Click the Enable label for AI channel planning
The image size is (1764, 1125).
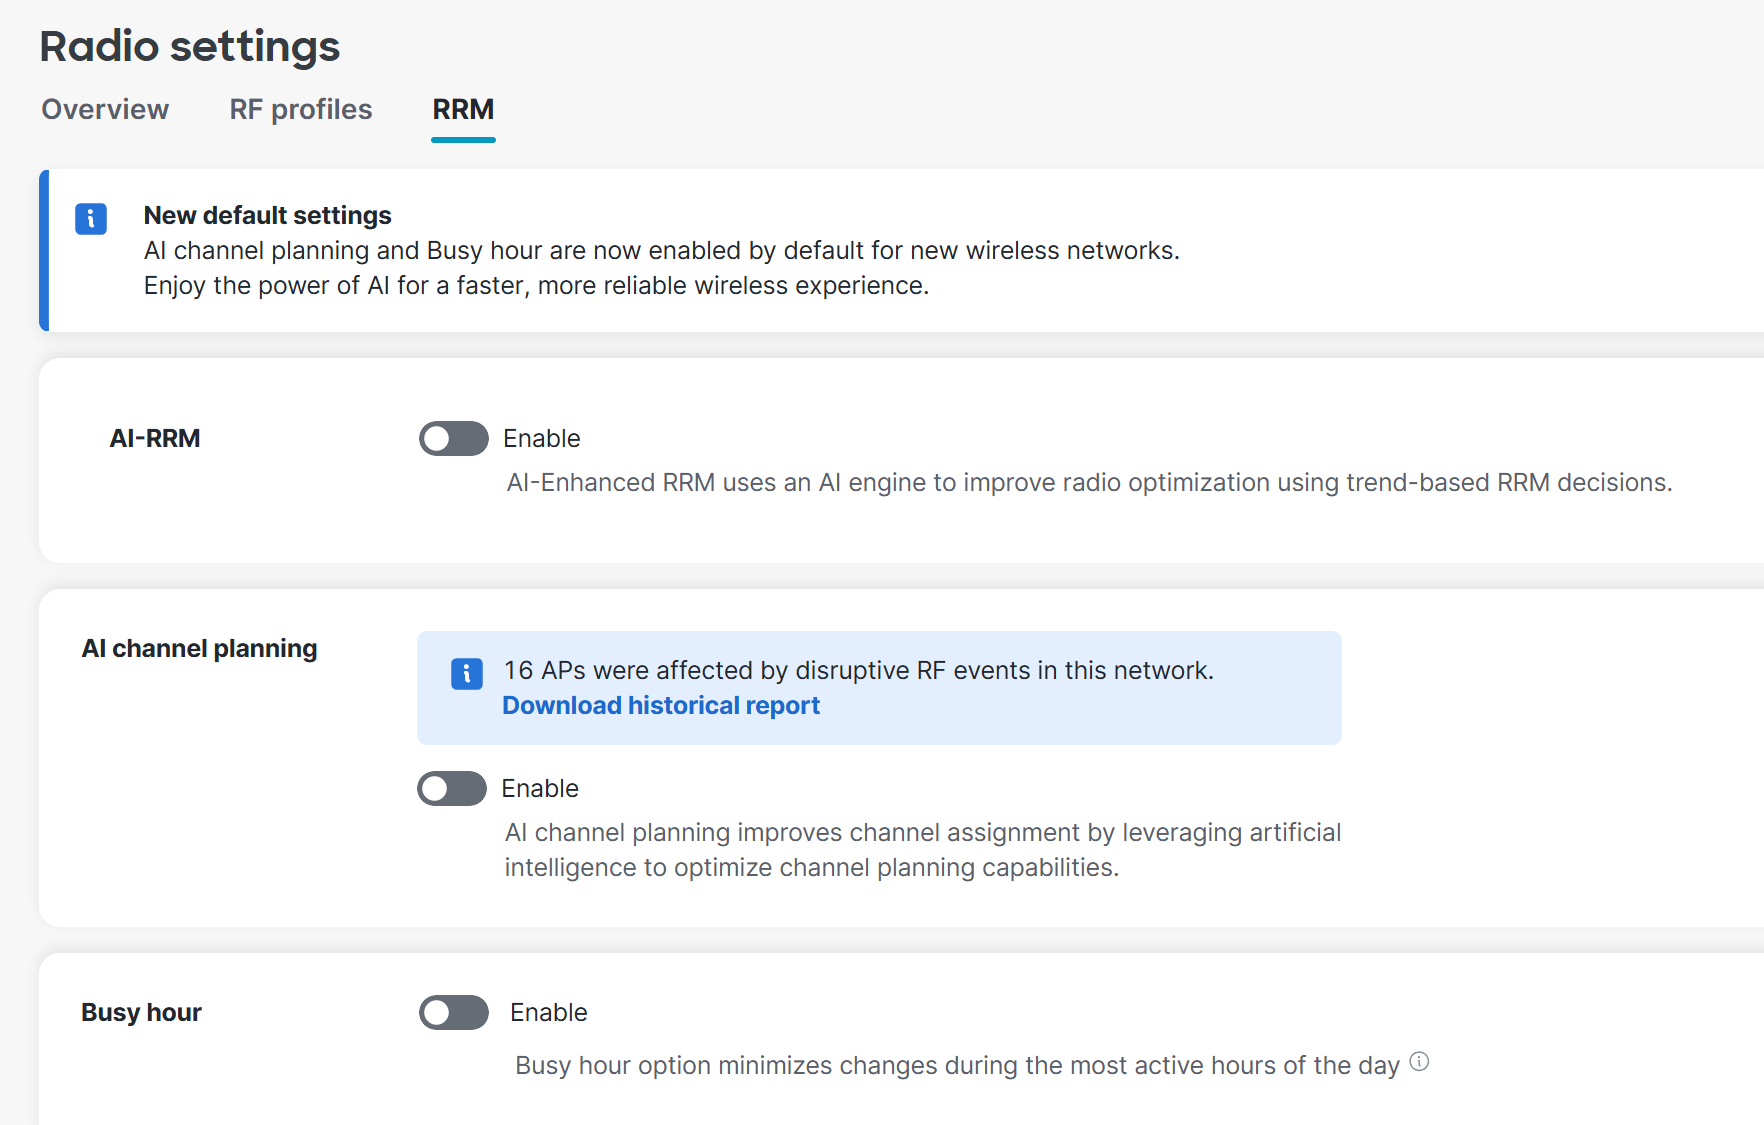(540, 788)
